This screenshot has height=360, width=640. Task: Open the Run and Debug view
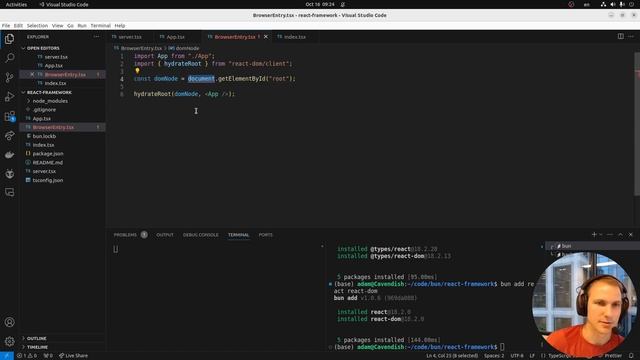tap(9, 97)
